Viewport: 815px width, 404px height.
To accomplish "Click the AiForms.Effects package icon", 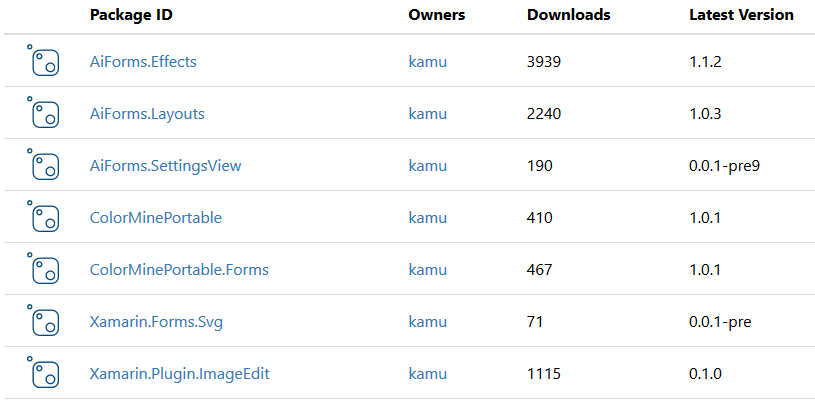I will click(43, 60).
